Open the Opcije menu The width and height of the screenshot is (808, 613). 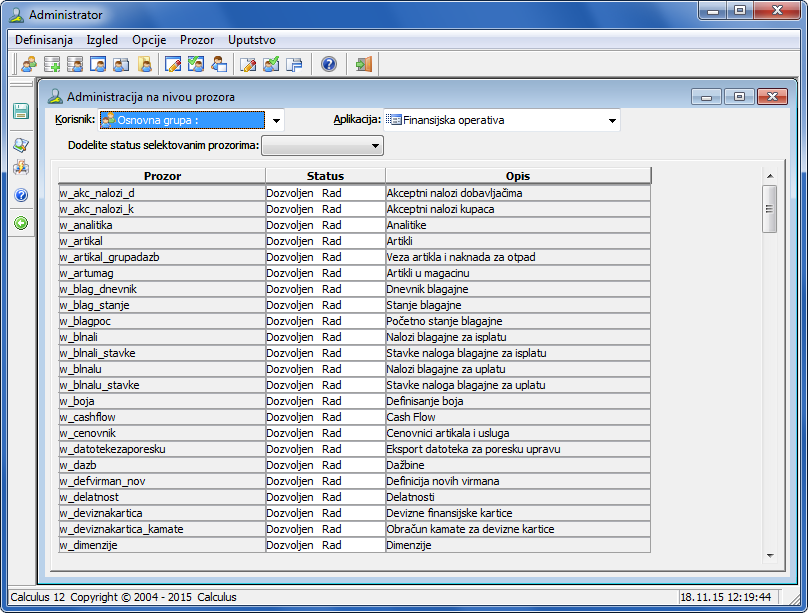pos(149,40)
